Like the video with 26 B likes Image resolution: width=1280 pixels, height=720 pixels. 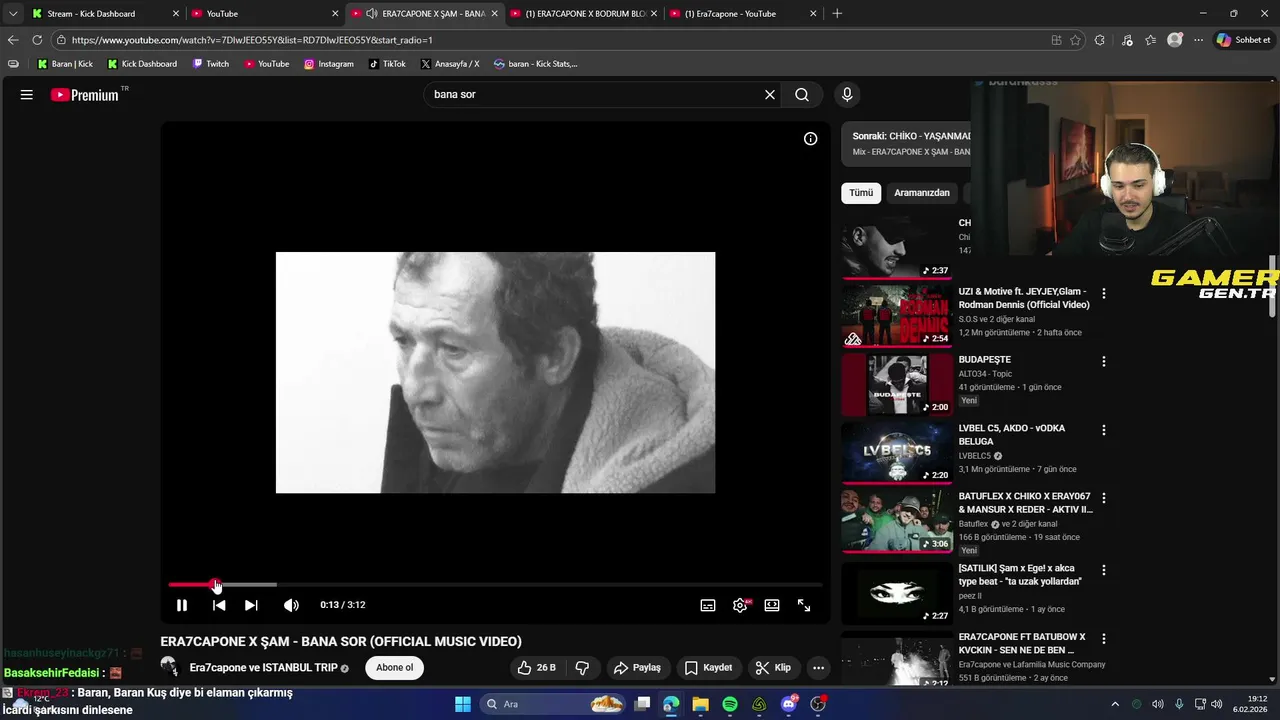[536, 668]
